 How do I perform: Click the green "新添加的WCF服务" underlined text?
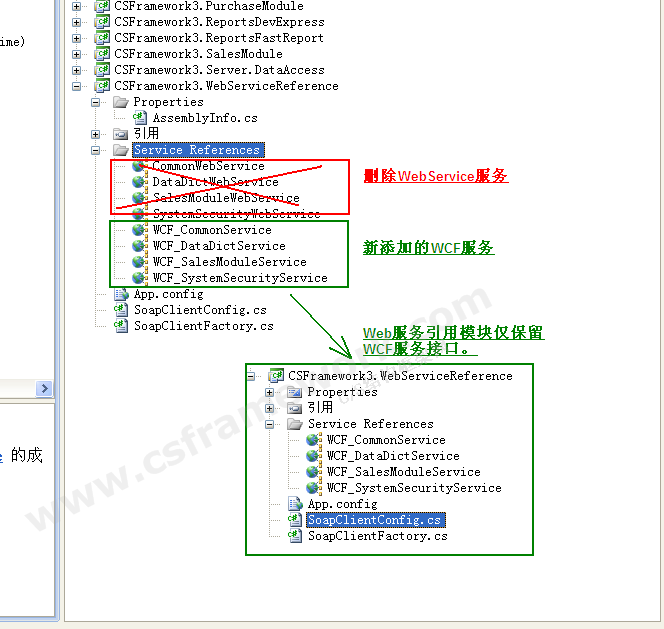coord(428,248)
